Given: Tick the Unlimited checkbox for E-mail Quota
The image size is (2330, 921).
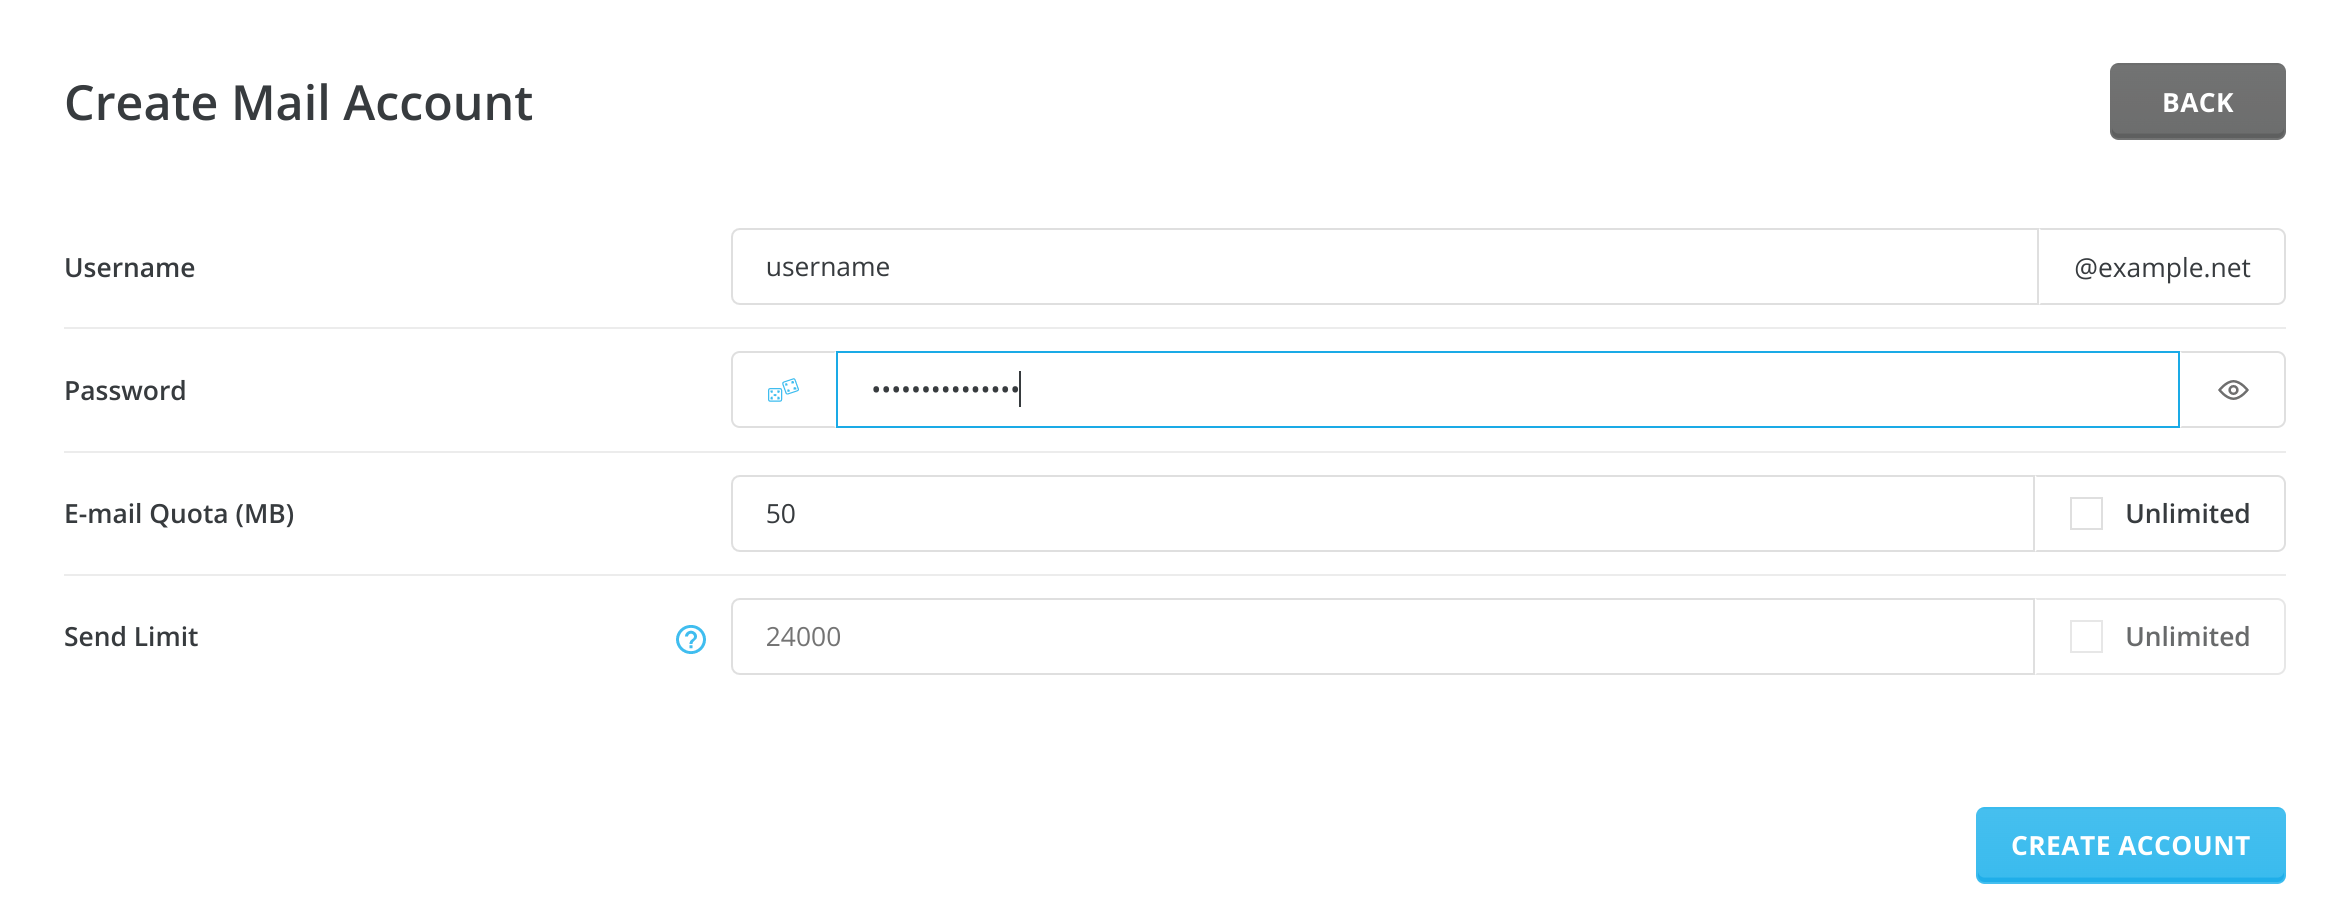Looking at the screenshot, I should 2086,514.
